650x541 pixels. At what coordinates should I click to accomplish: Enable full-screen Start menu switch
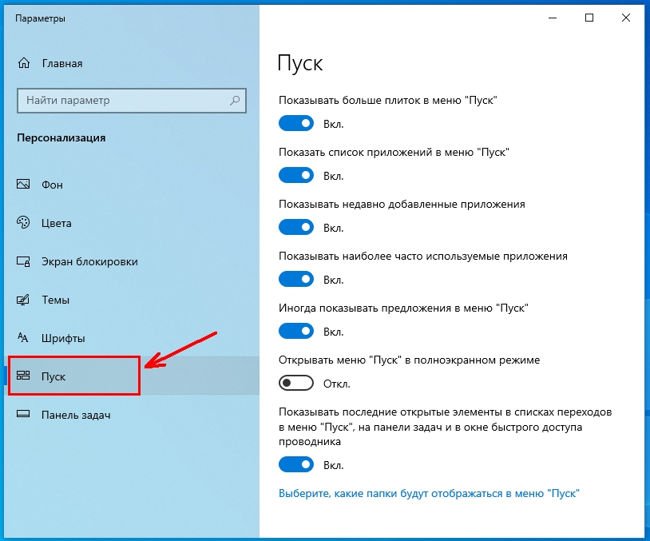pos(296,383)
